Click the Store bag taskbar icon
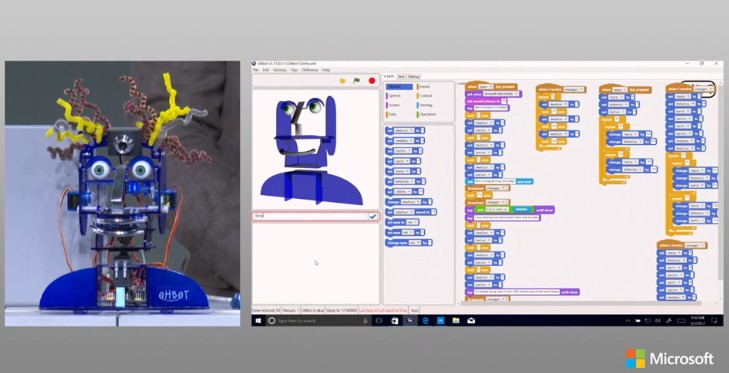 point(395,320)
